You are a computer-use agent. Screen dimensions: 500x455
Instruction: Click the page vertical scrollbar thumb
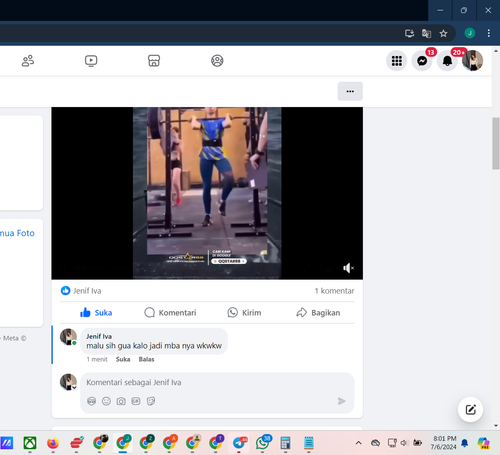coord(496,144)
